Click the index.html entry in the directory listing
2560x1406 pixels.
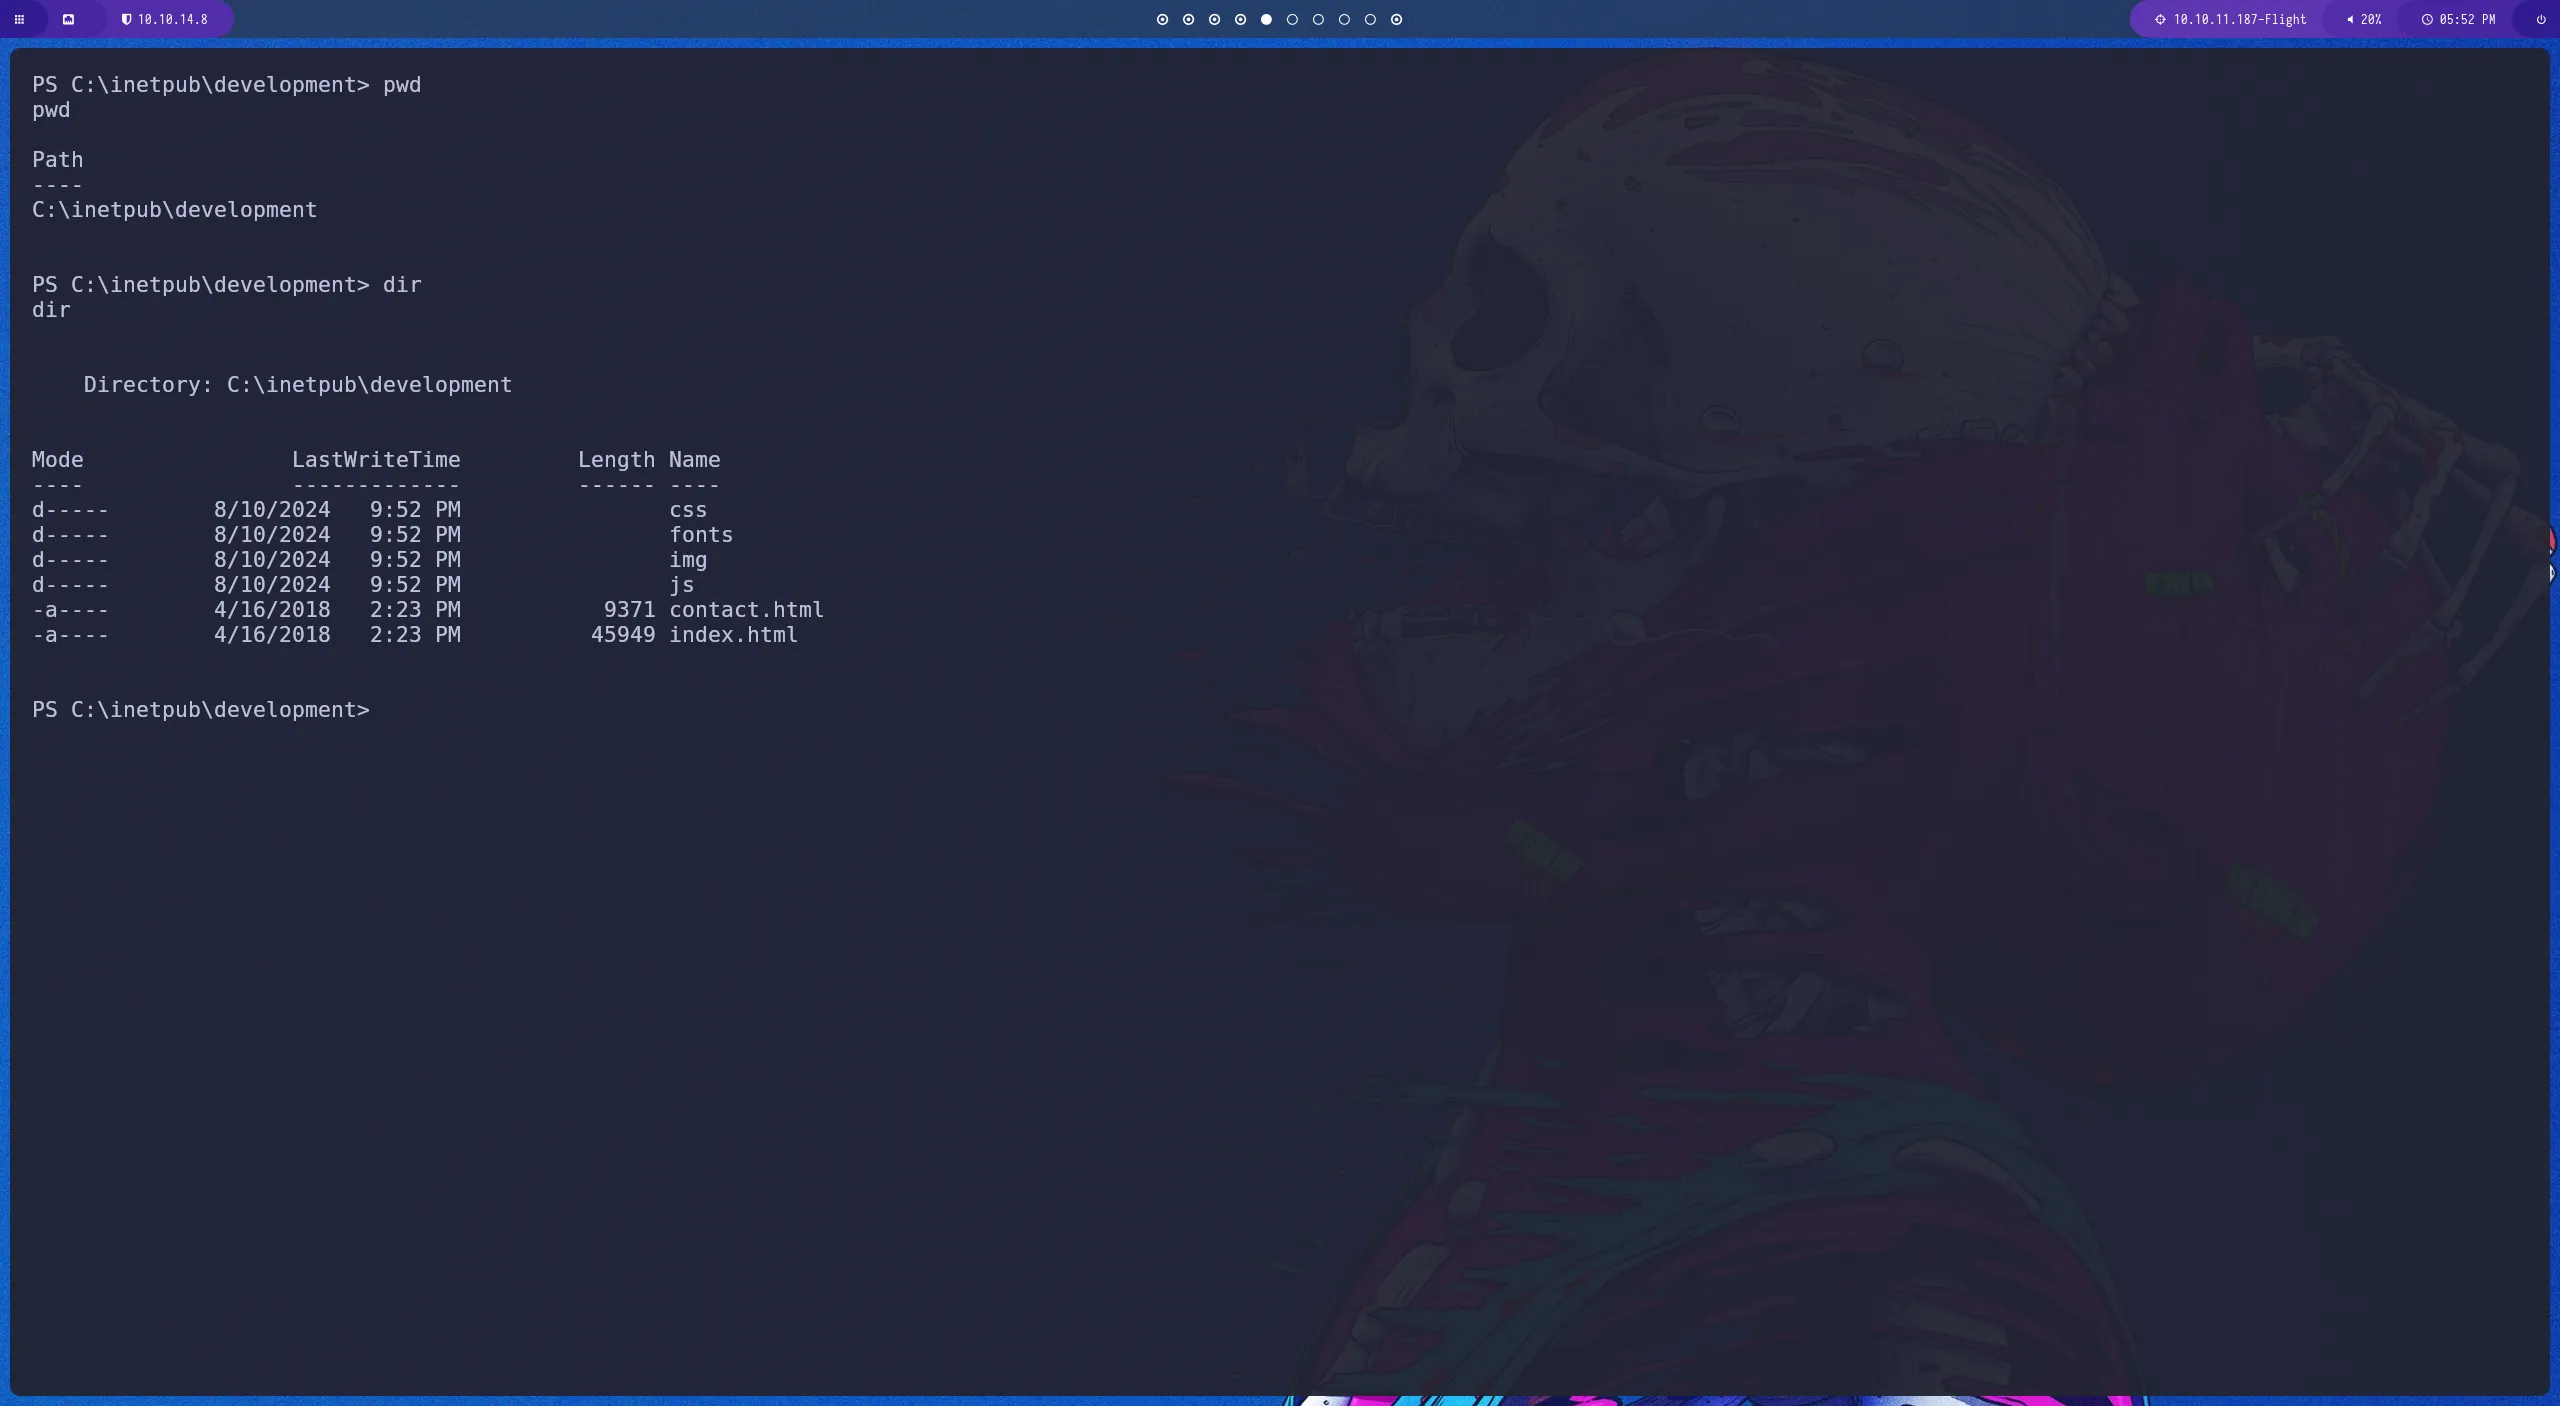[x=733, y=634]
